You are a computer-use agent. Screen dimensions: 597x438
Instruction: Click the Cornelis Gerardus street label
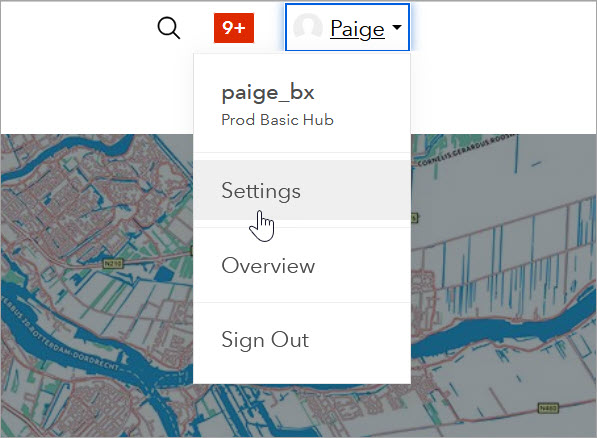point(466,151)
